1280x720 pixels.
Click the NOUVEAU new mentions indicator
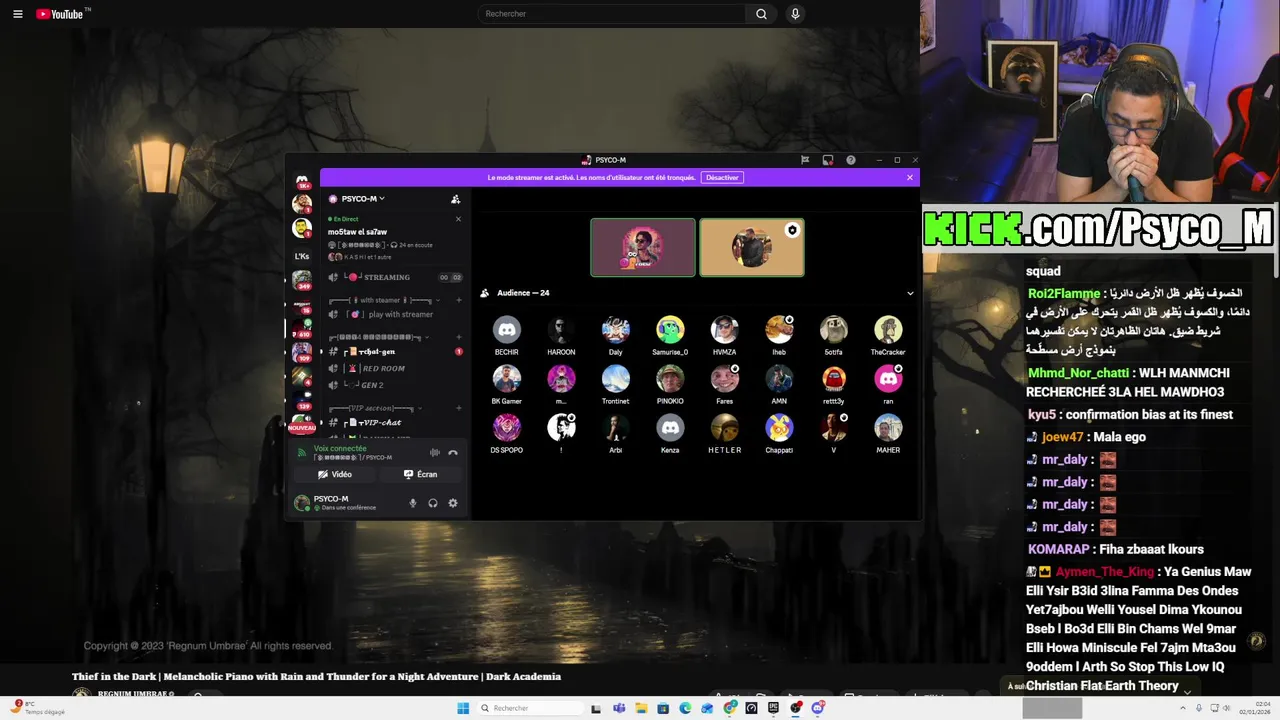click(302, 427)
